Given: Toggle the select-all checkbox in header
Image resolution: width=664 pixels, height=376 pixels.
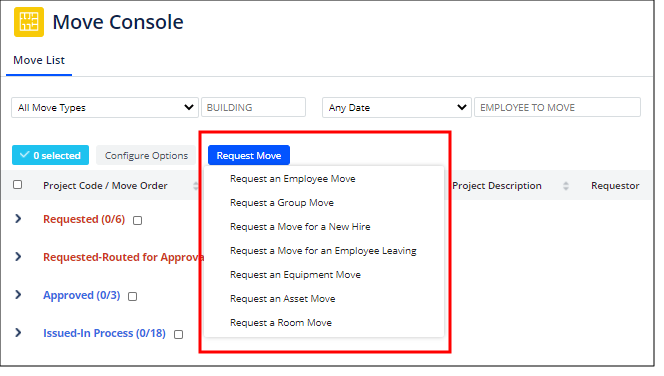Looking at the screenshot, I should 17,185.
